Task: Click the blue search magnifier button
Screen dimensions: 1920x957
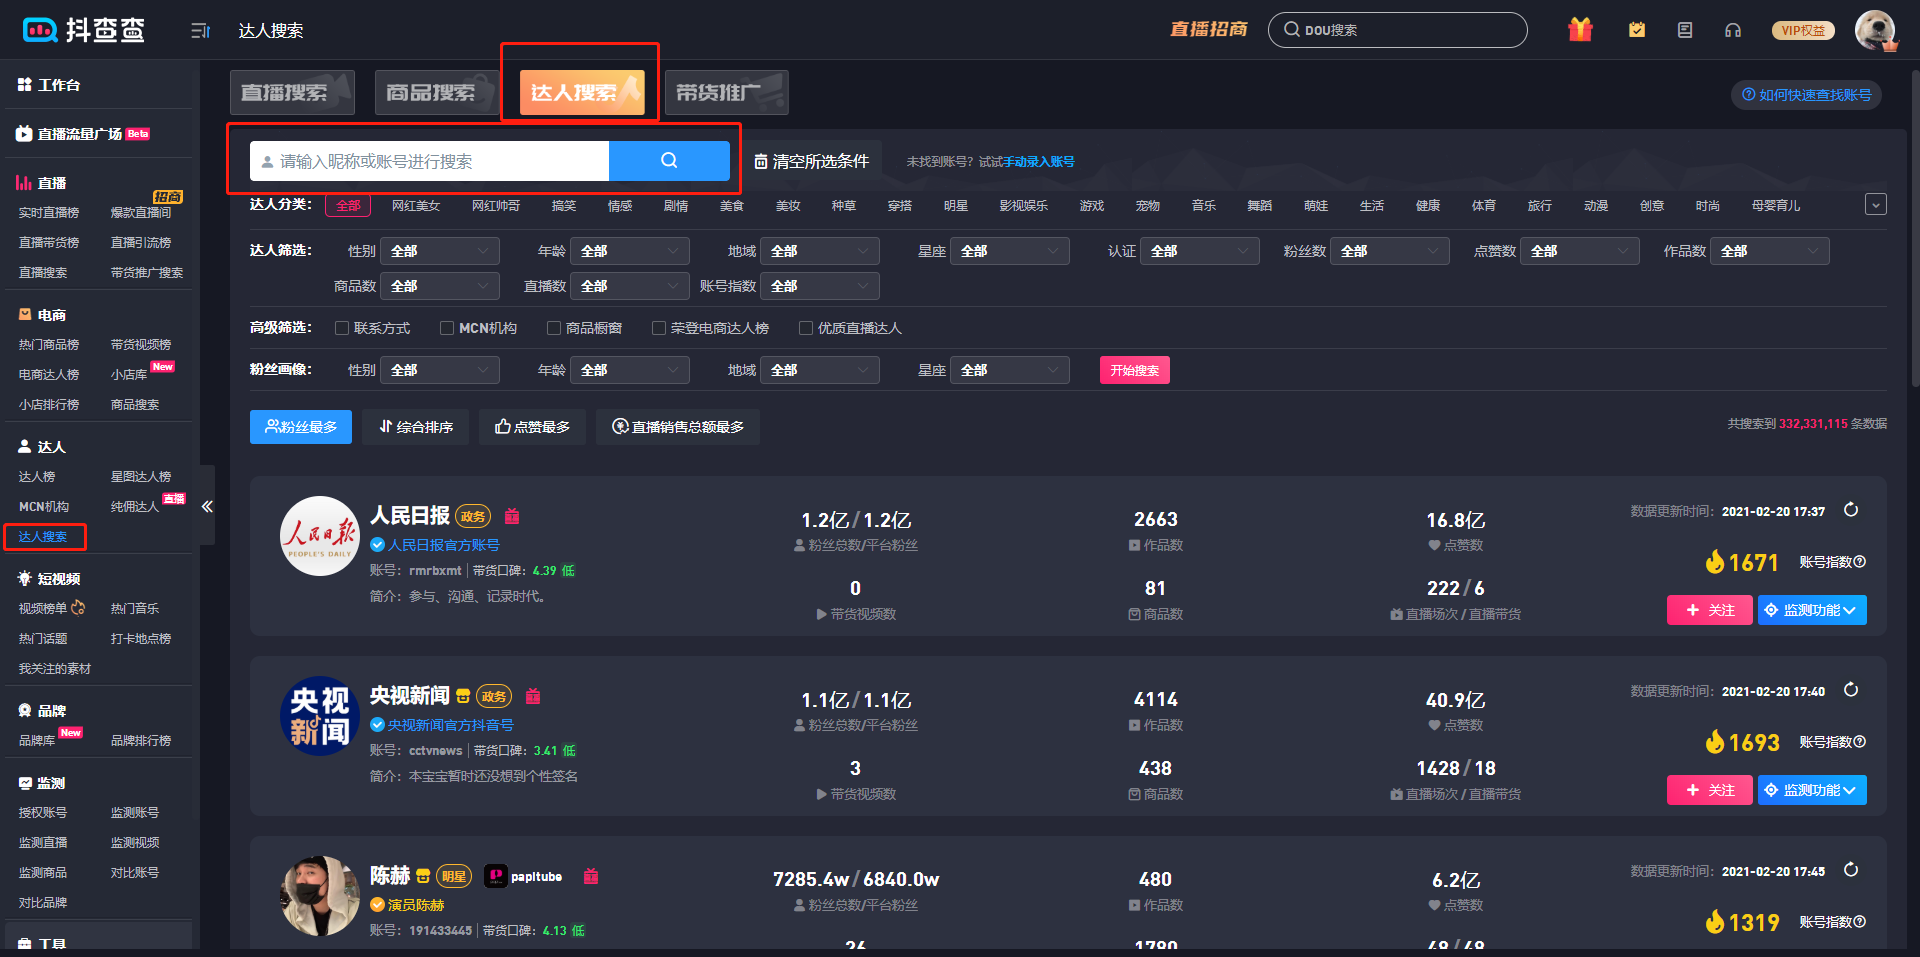Action: [669, 161]
